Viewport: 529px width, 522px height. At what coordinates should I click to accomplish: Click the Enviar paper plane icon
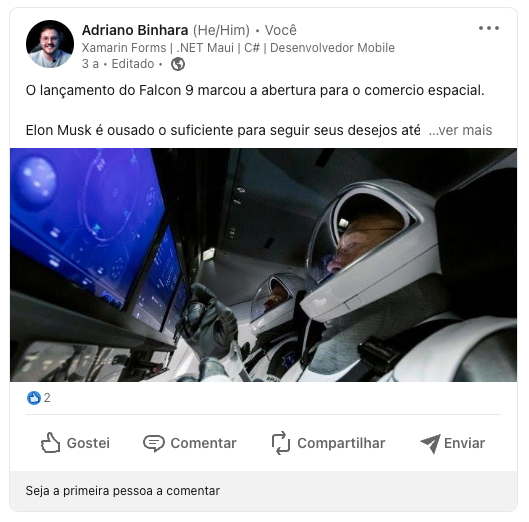coord(430,443)
